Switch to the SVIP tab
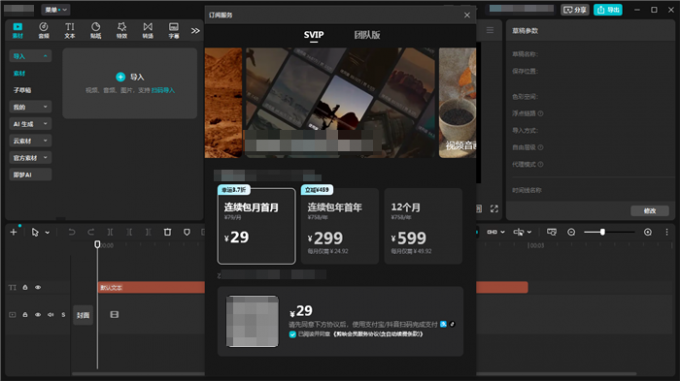Screen dimensions: 680x381 click(x=314, y=35)
